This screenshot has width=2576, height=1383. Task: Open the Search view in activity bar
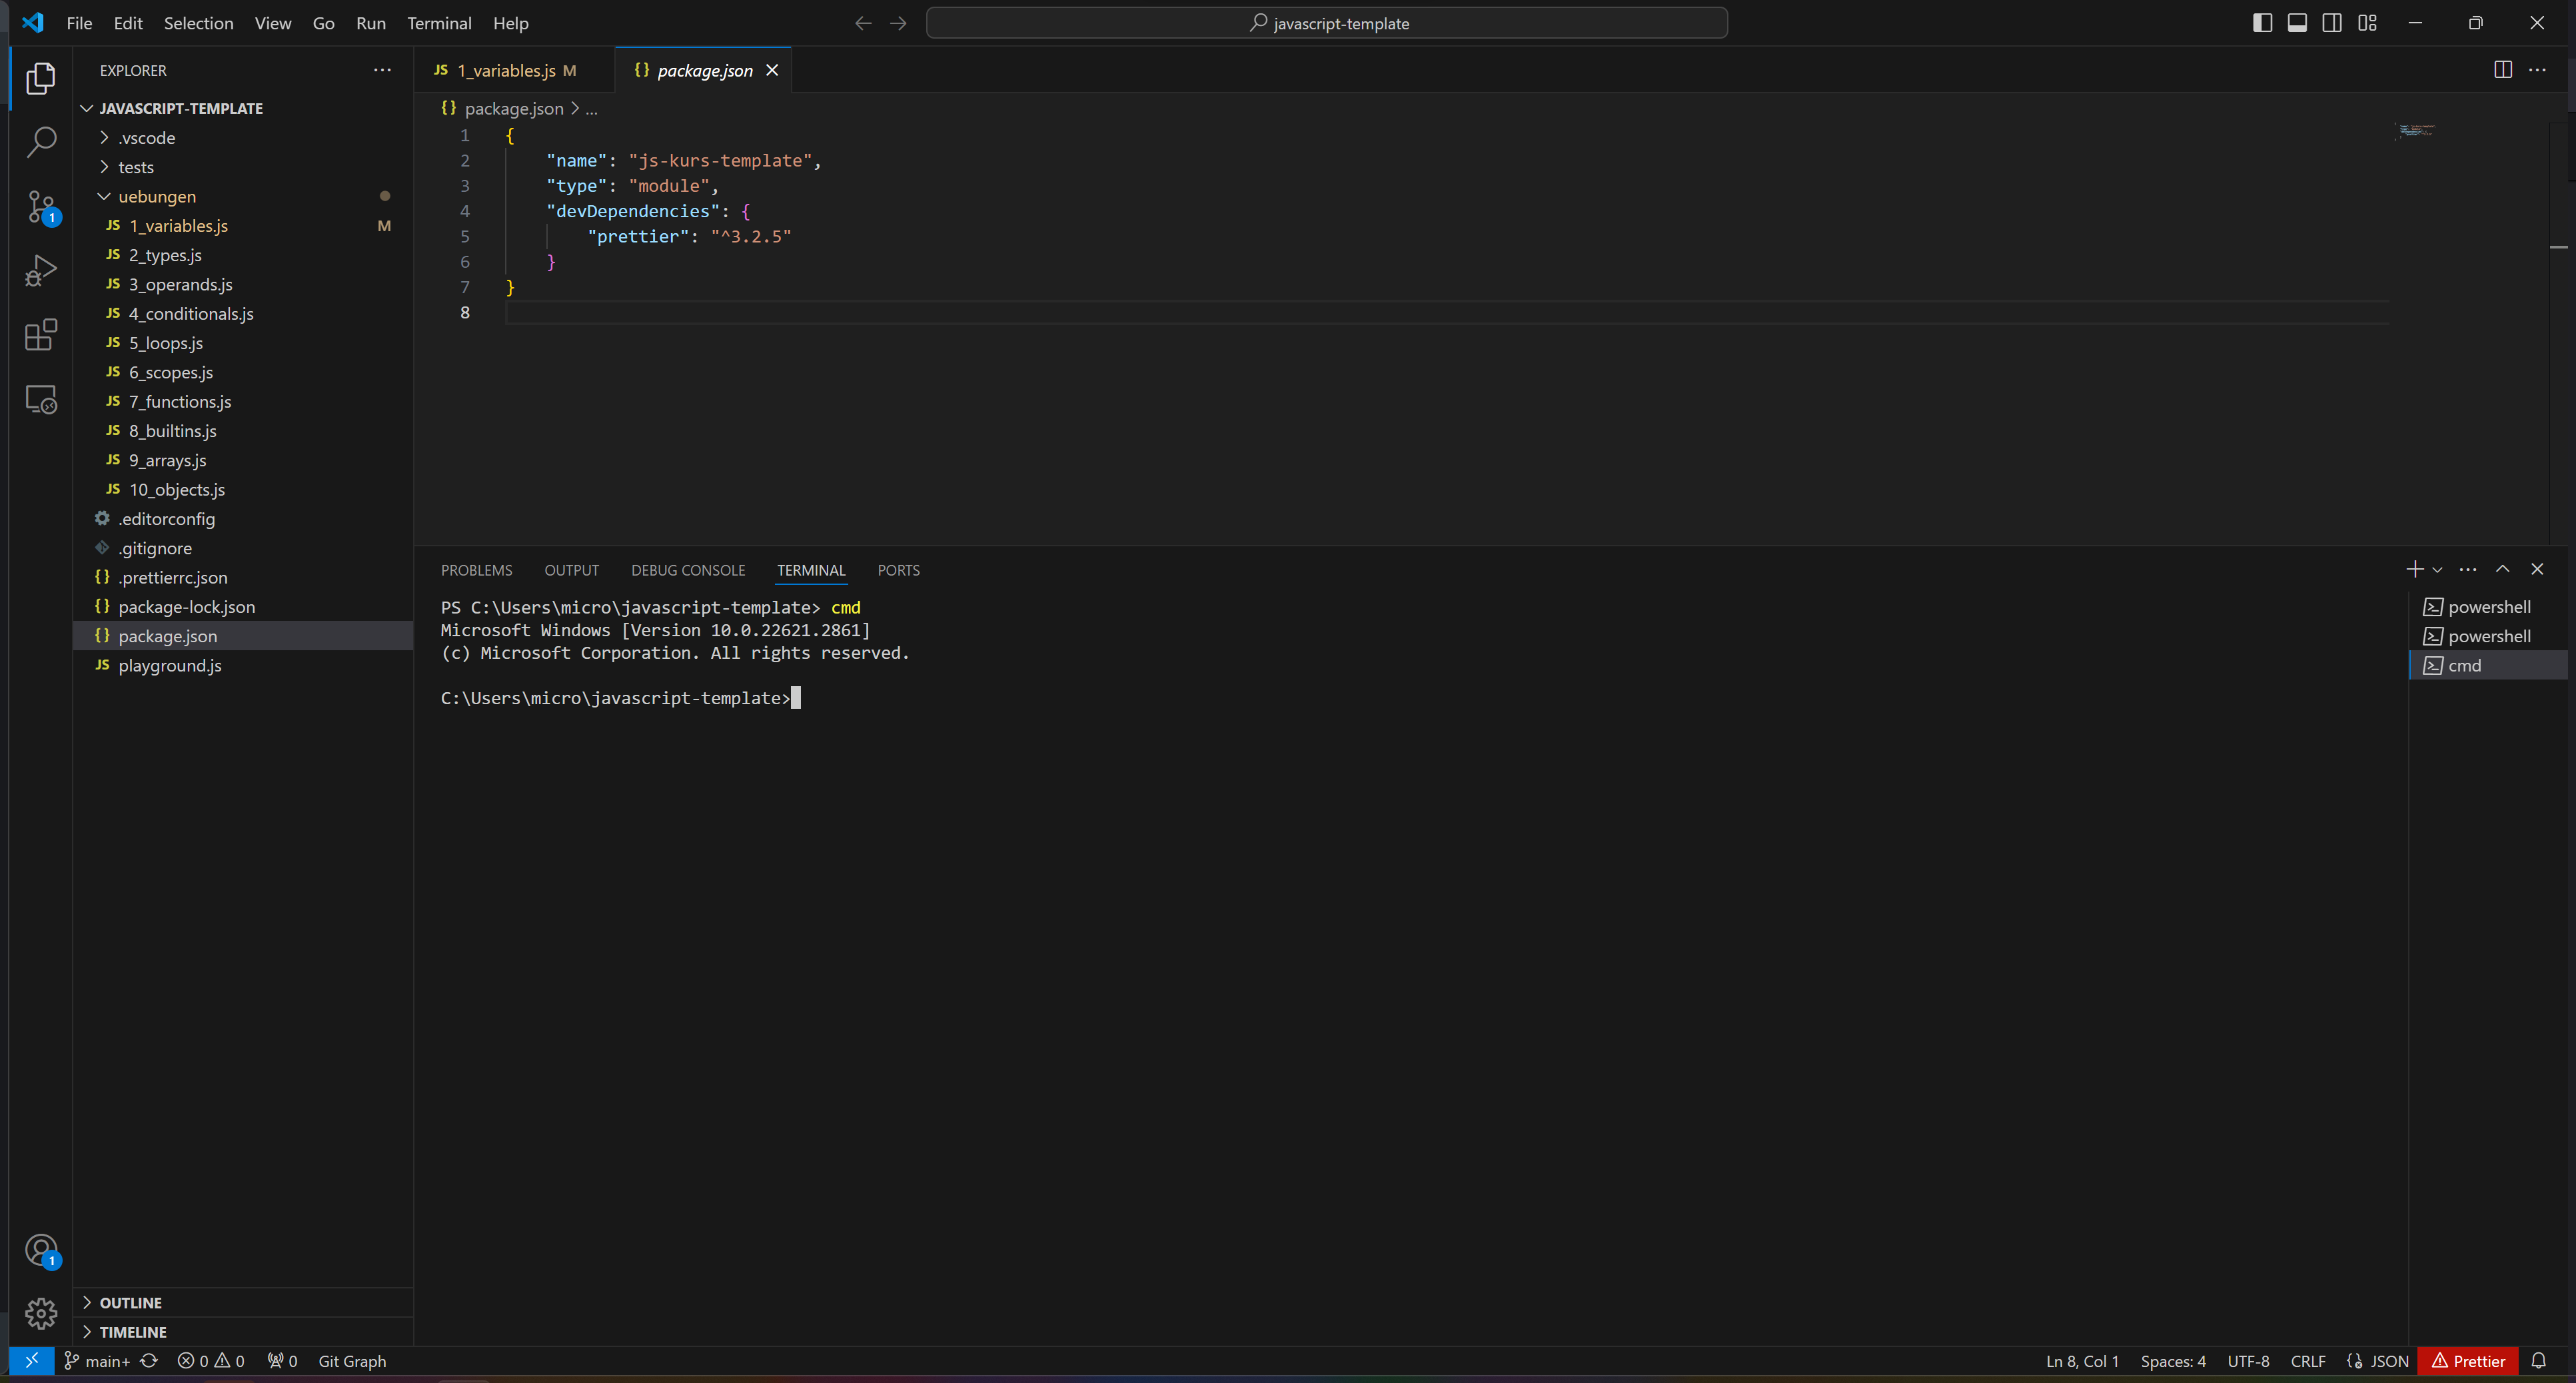(40, 142)
